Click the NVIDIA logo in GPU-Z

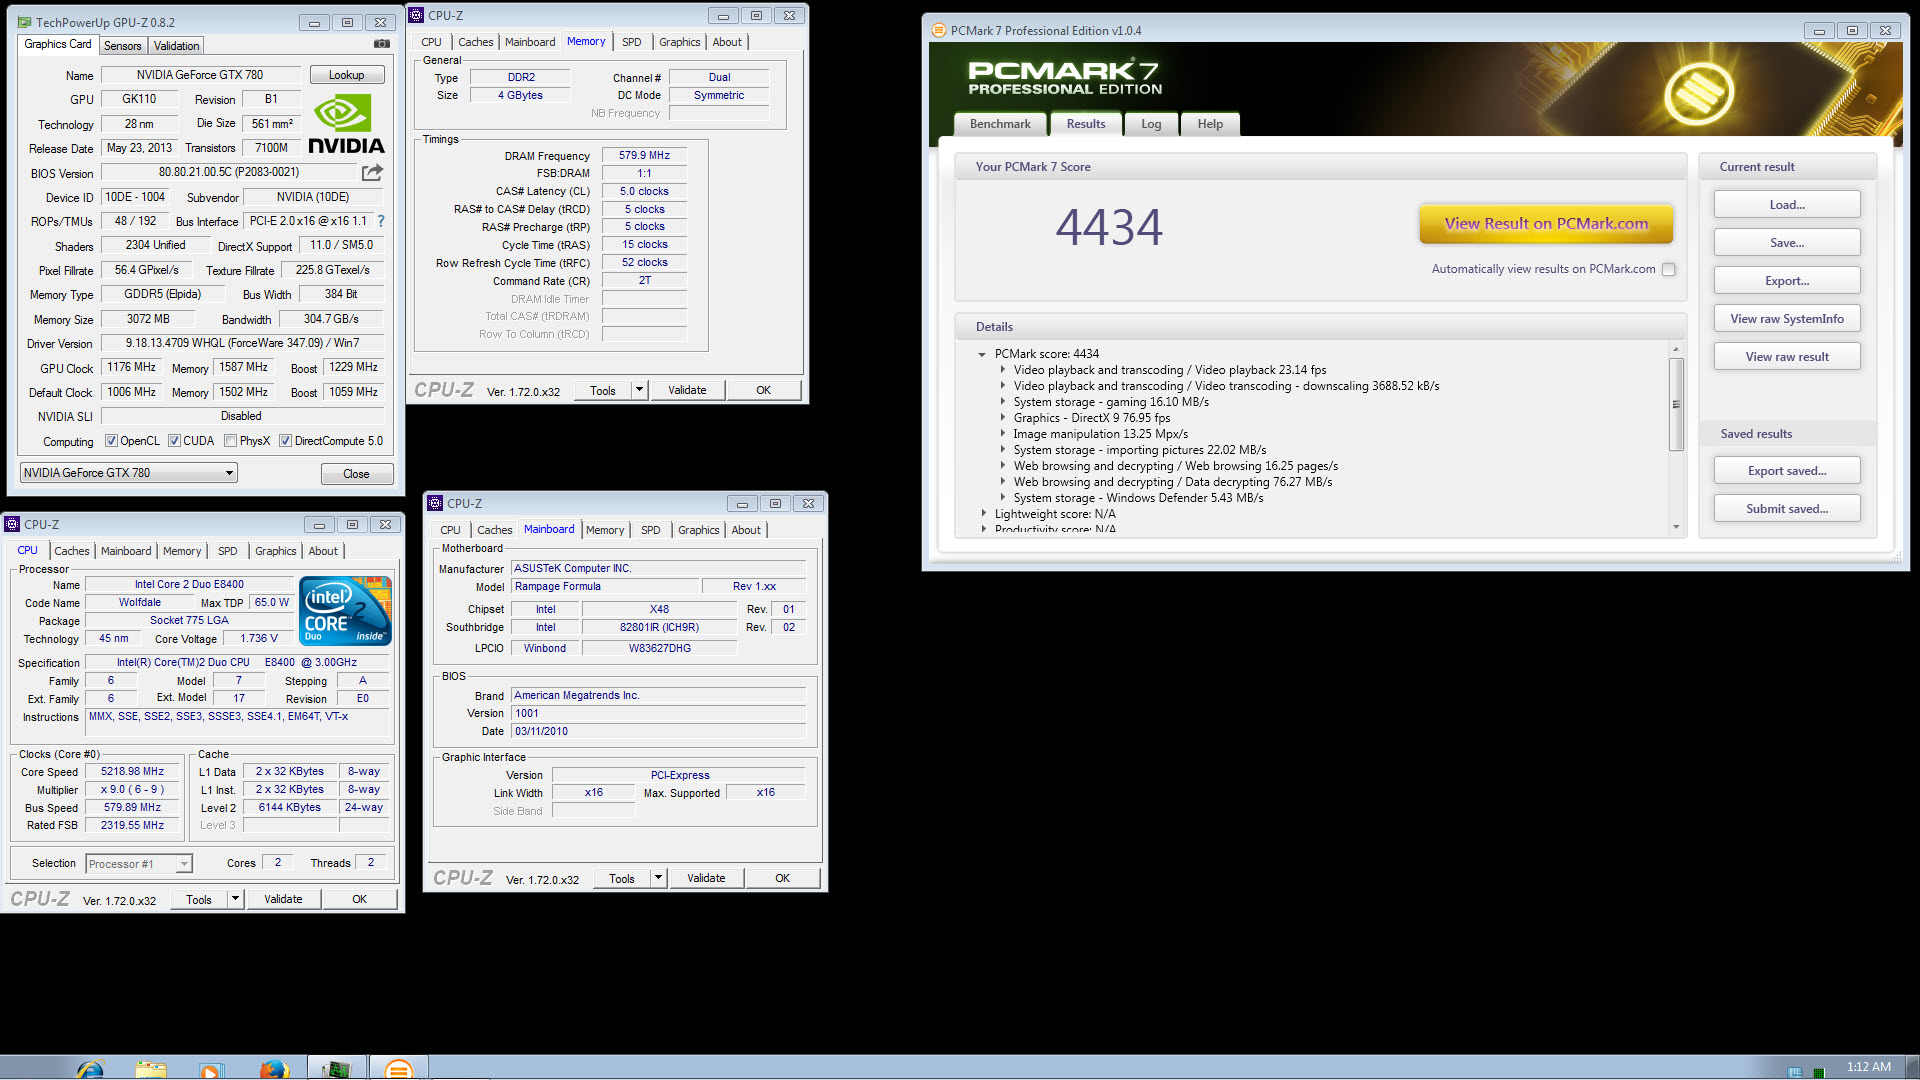coord(345,124)
